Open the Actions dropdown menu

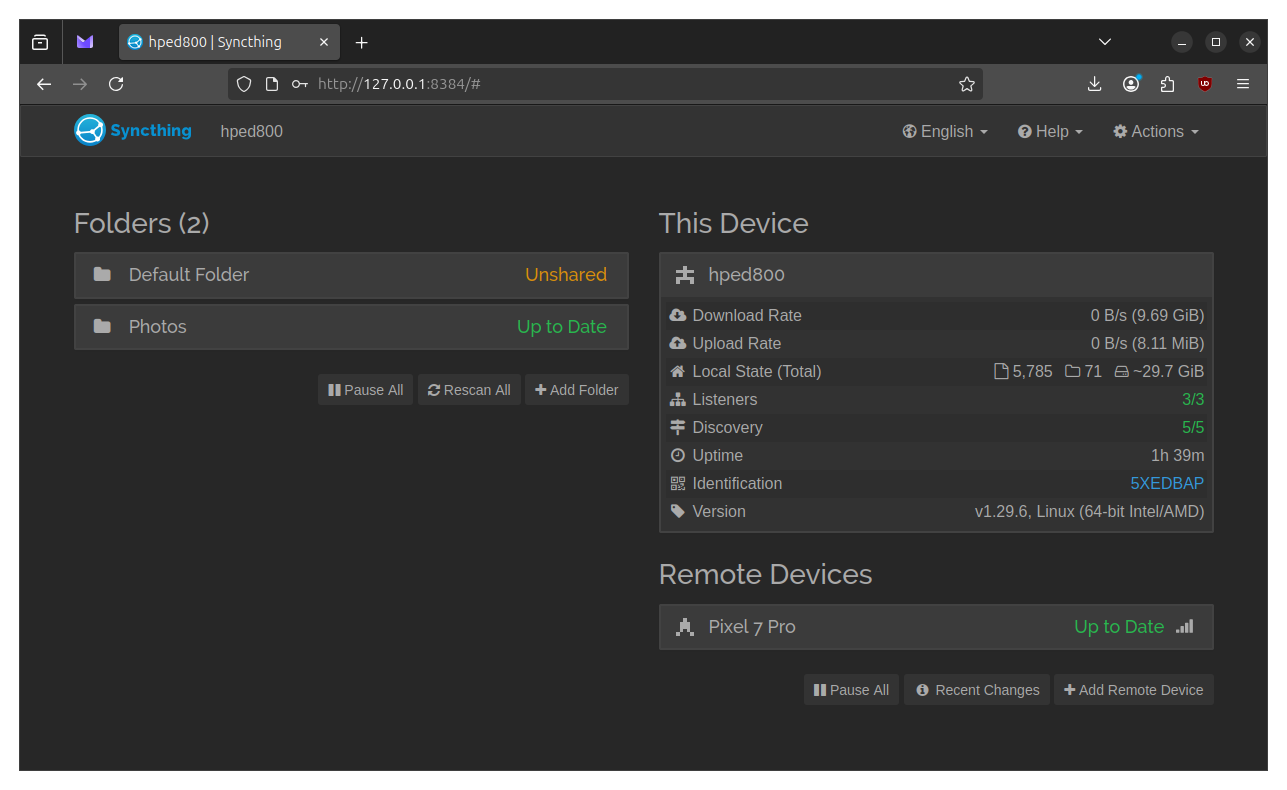(1156, 131)
